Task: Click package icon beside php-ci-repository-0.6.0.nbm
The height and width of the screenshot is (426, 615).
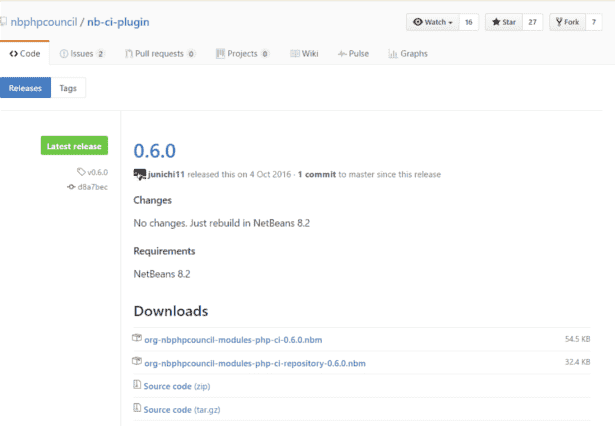Action: (x=137, y=361)
